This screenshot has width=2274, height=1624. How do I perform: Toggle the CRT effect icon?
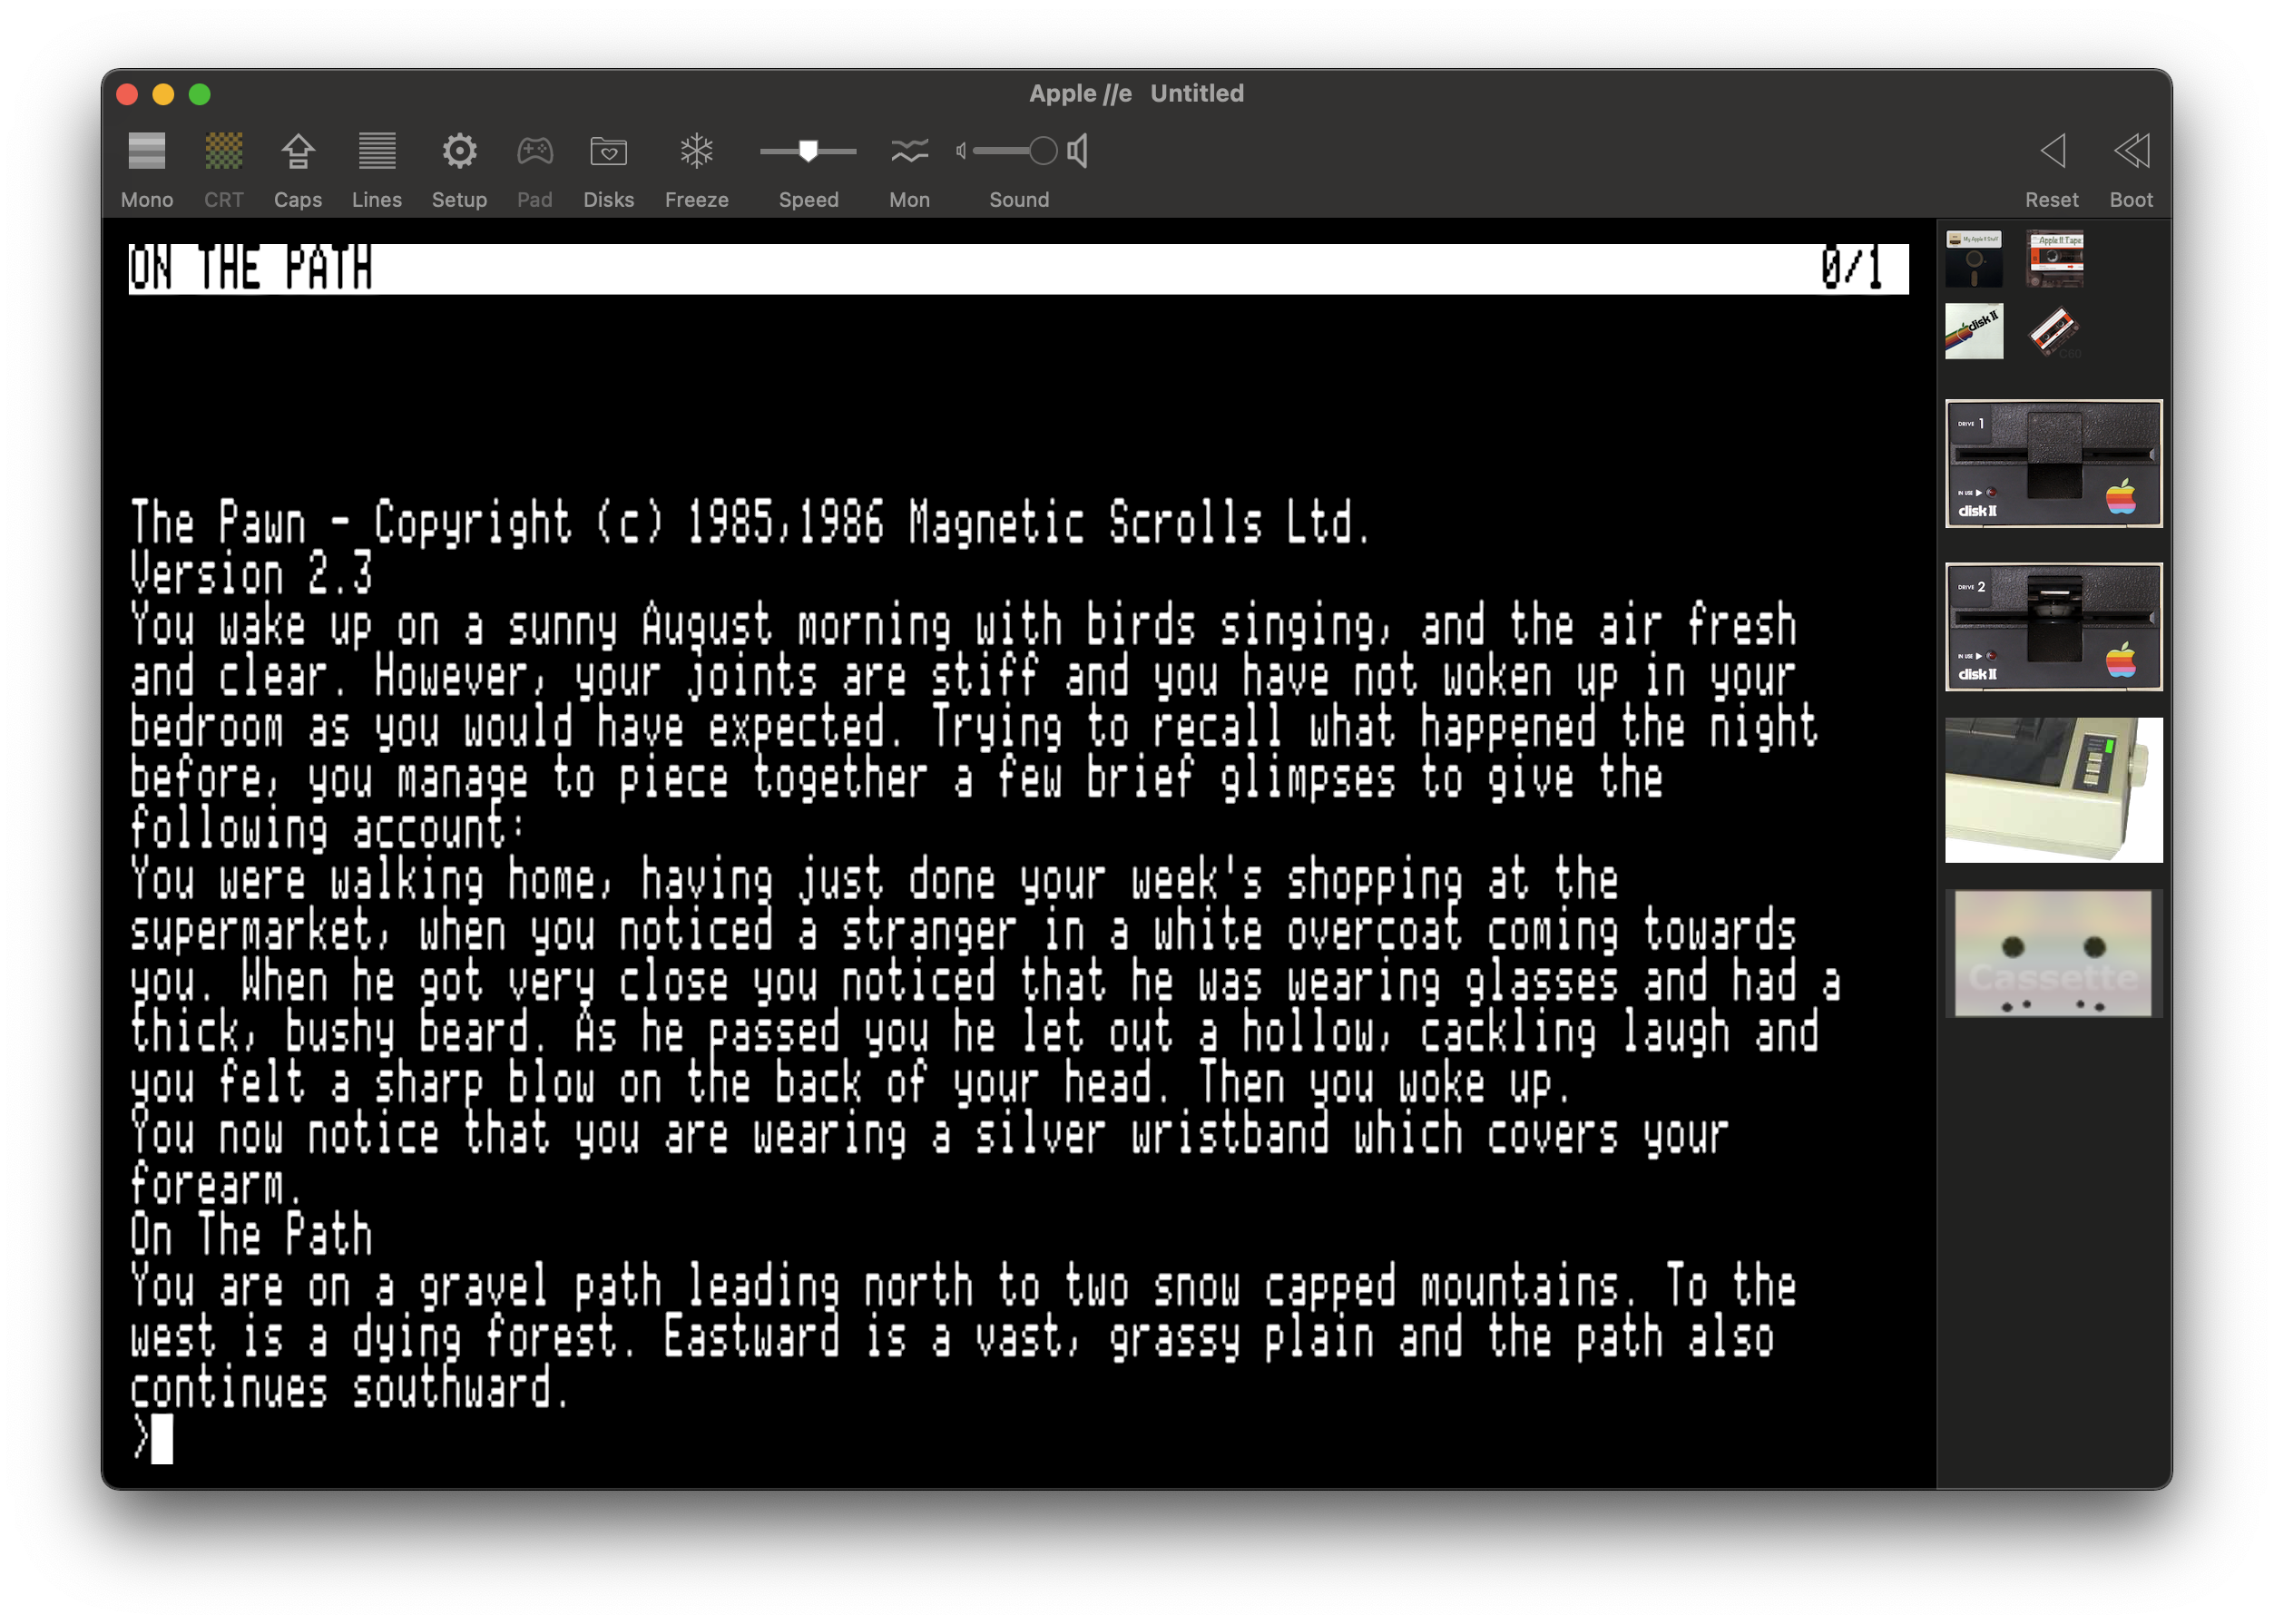pos(224,152)
